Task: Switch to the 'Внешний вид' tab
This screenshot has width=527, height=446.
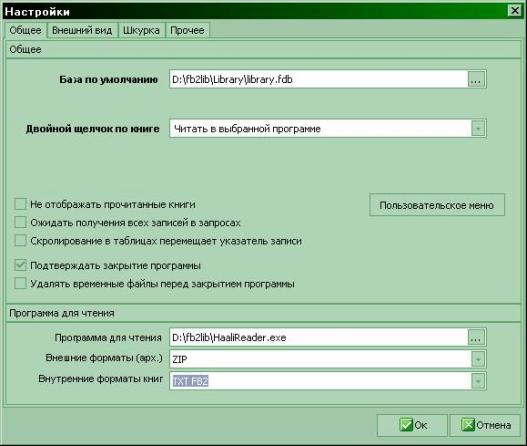Action: click(x=82, y=30)
